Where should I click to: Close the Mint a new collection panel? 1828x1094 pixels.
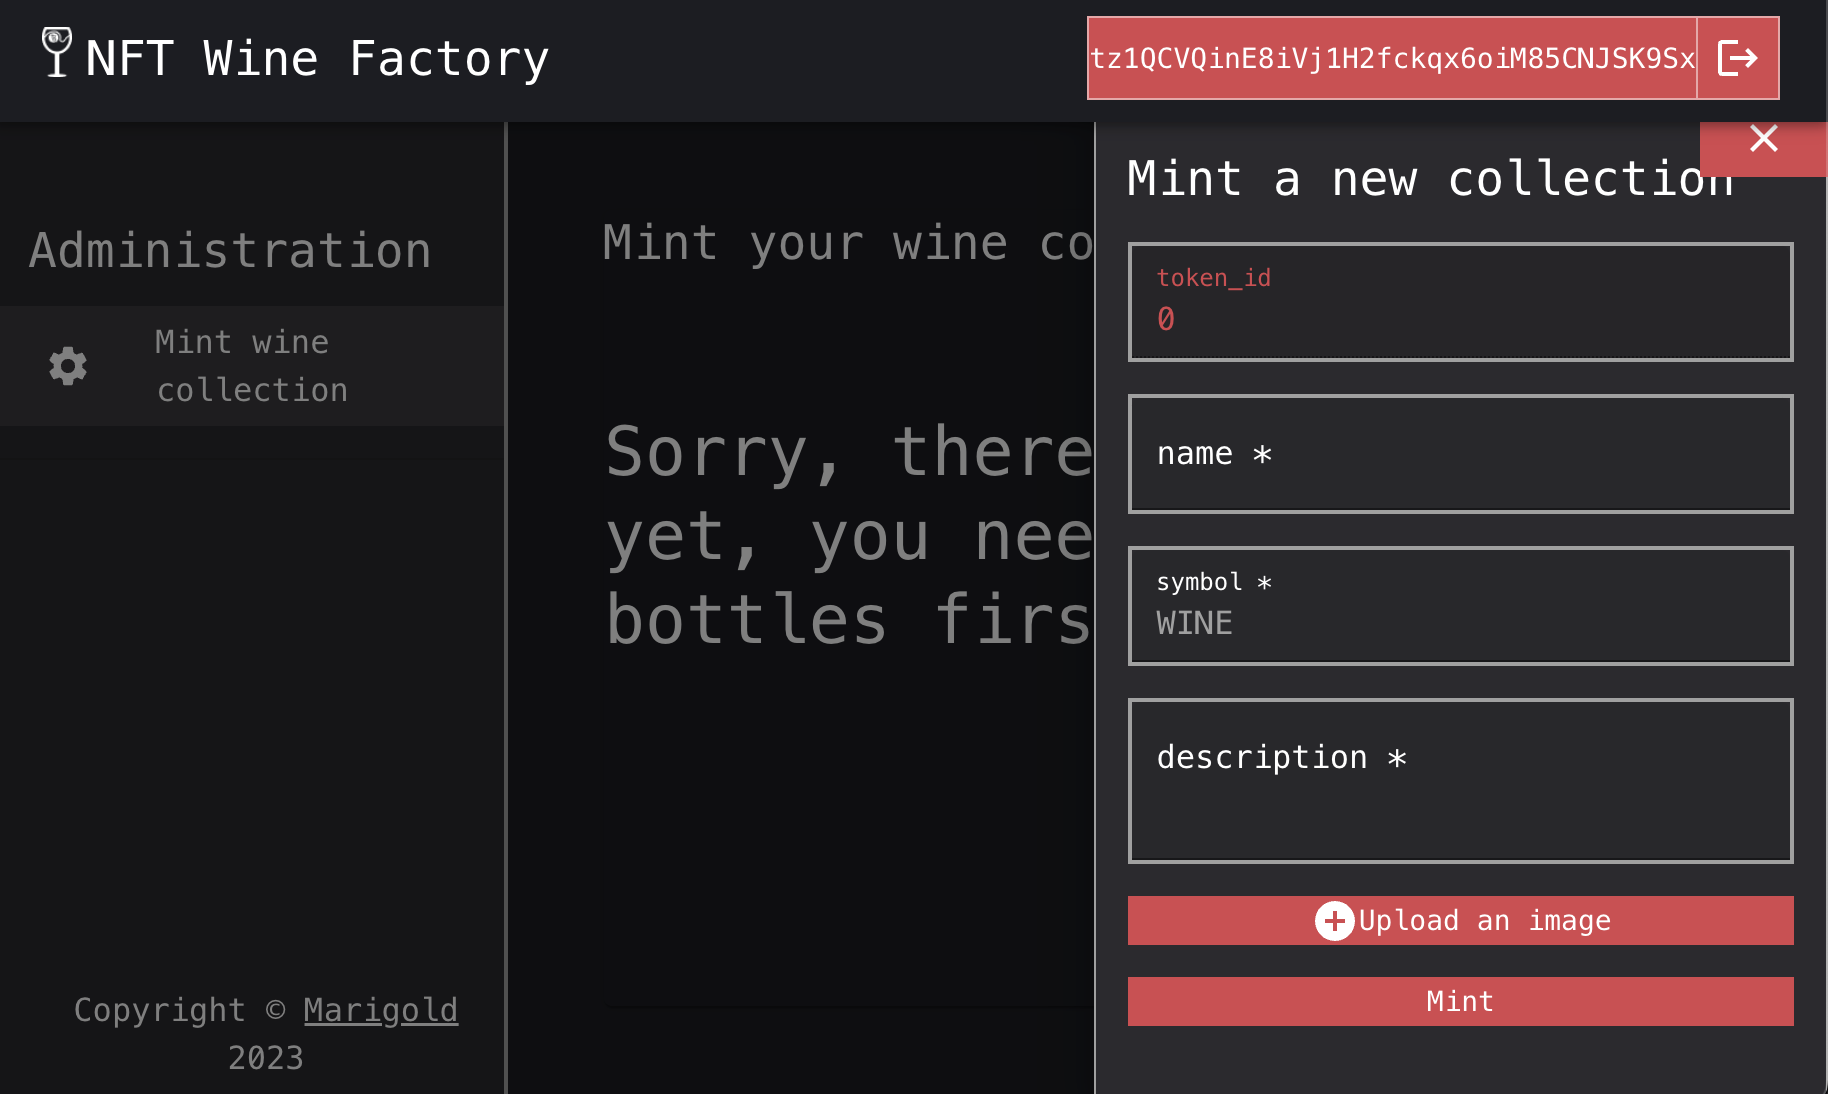pos(1763,140)
